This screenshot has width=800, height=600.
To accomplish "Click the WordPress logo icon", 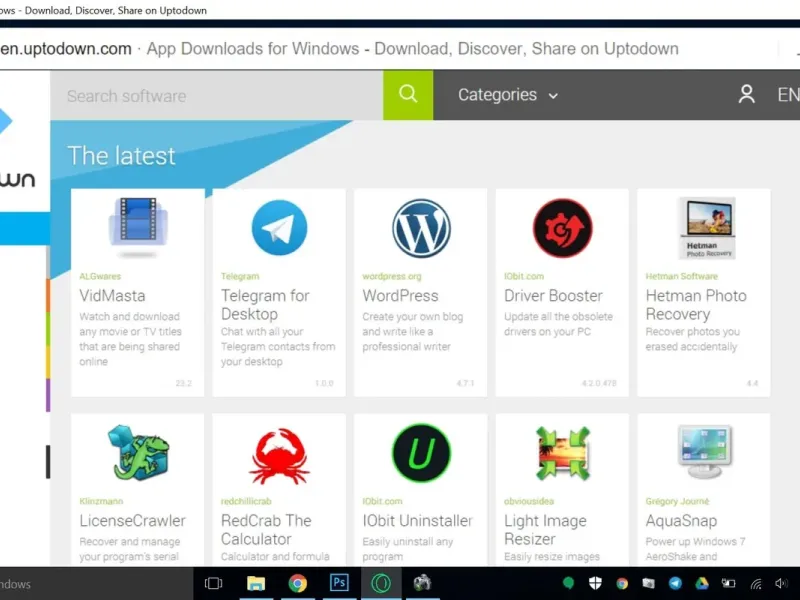I will (x=421, y=228).
